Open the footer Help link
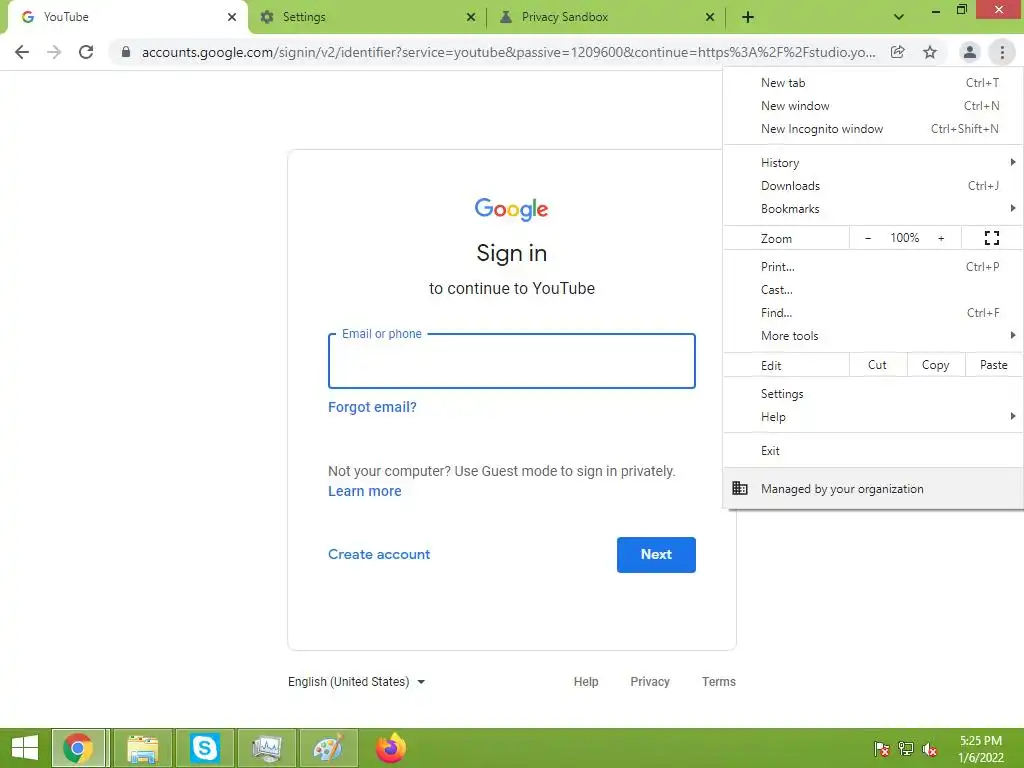 pos(586,682)
